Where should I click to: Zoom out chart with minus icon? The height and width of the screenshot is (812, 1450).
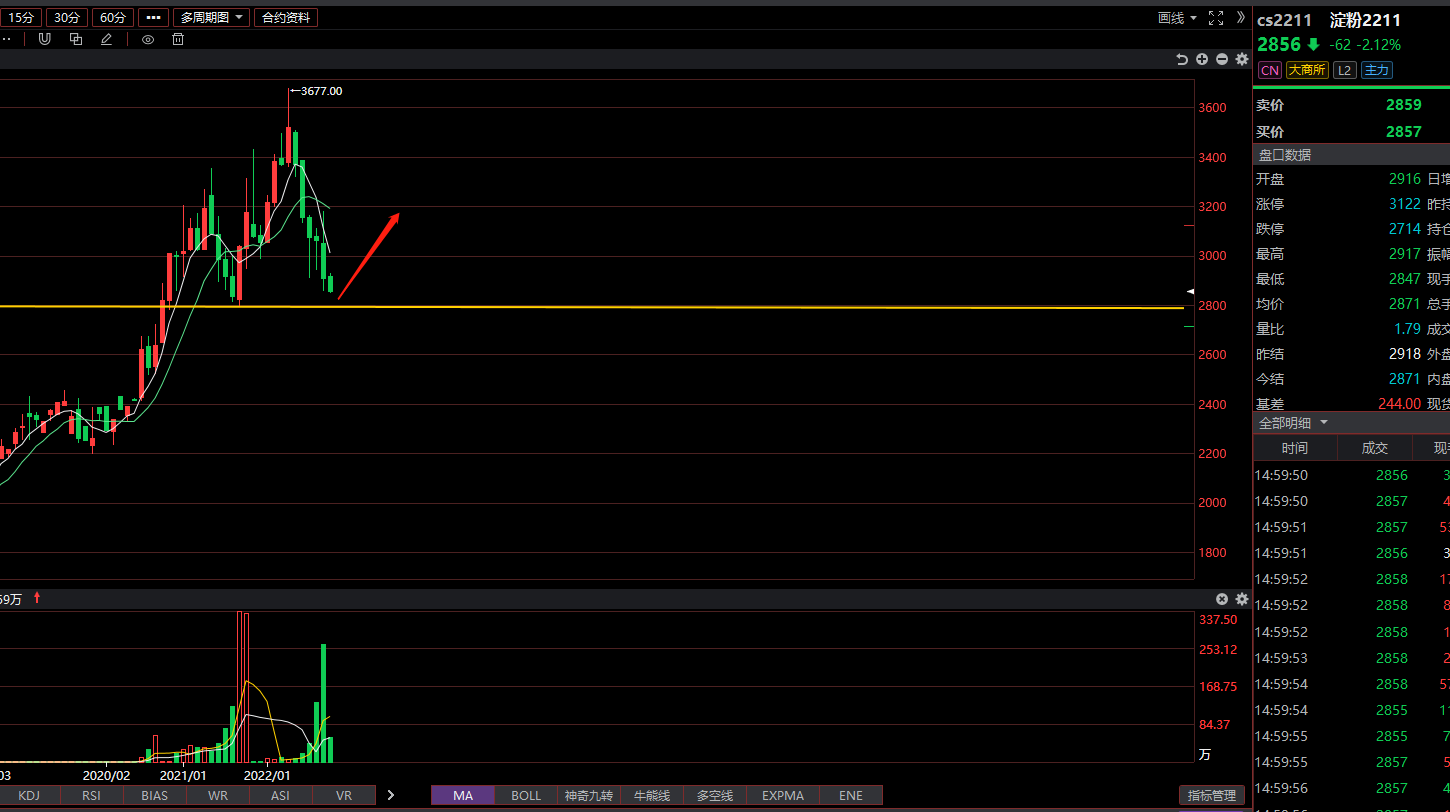pos(1222,60)
